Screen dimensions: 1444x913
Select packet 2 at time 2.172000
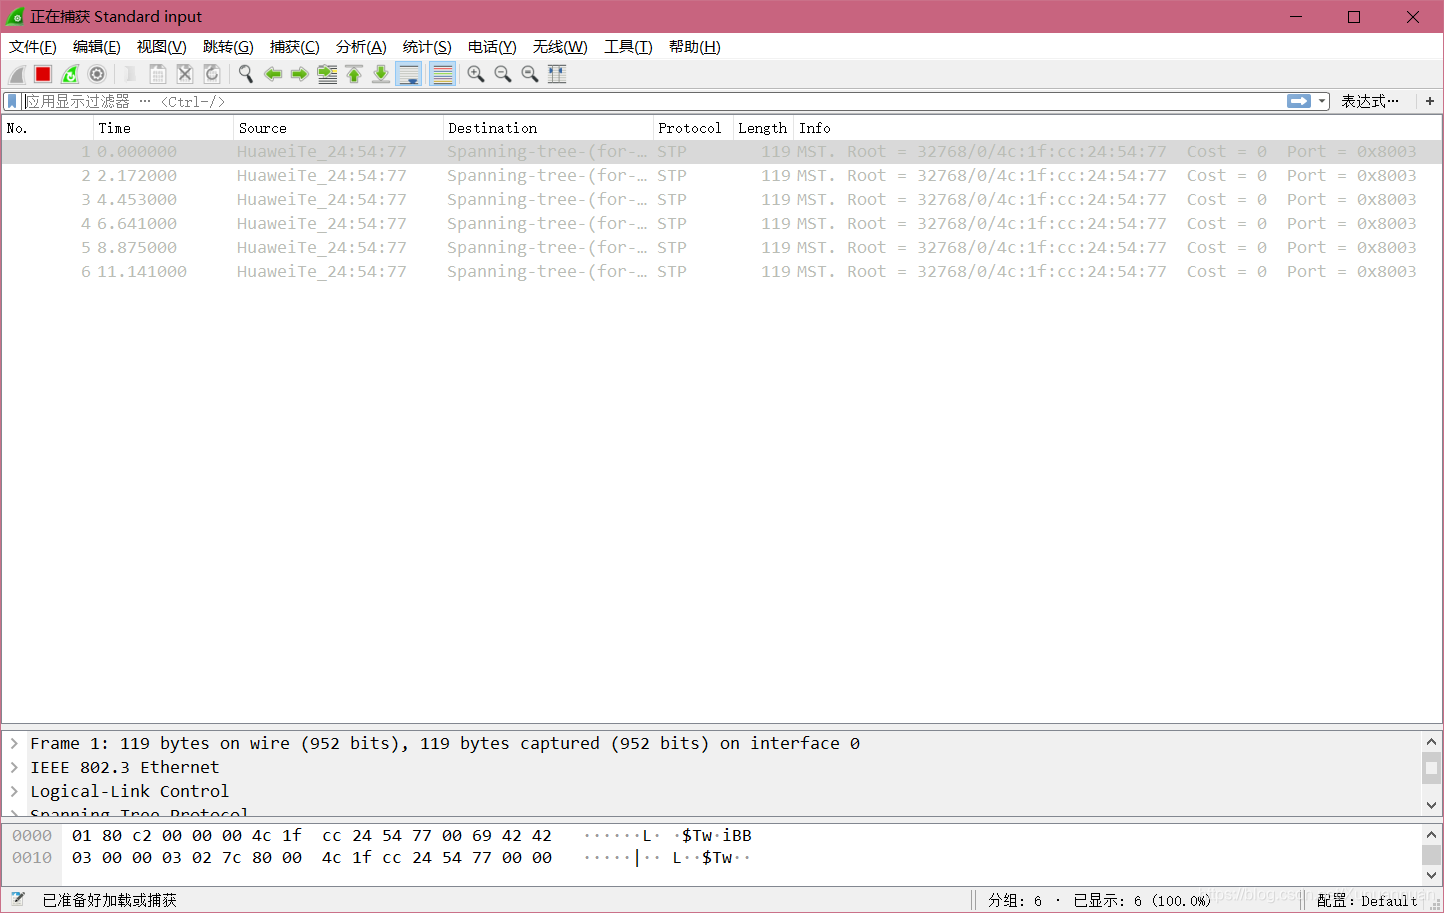coord(721,176)
